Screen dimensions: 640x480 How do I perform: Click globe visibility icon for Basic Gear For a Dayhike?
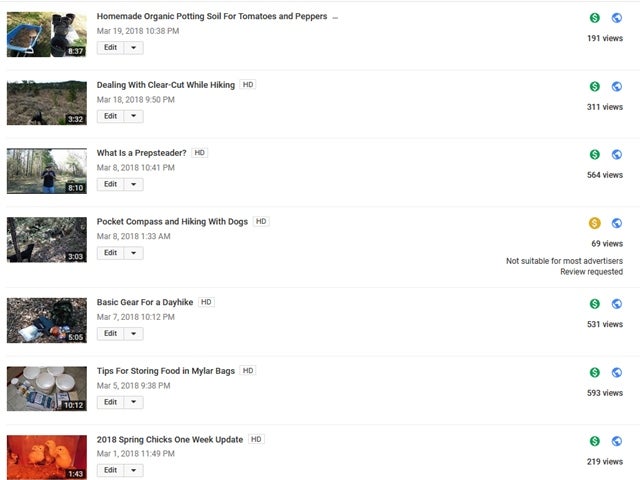point(617,304)
